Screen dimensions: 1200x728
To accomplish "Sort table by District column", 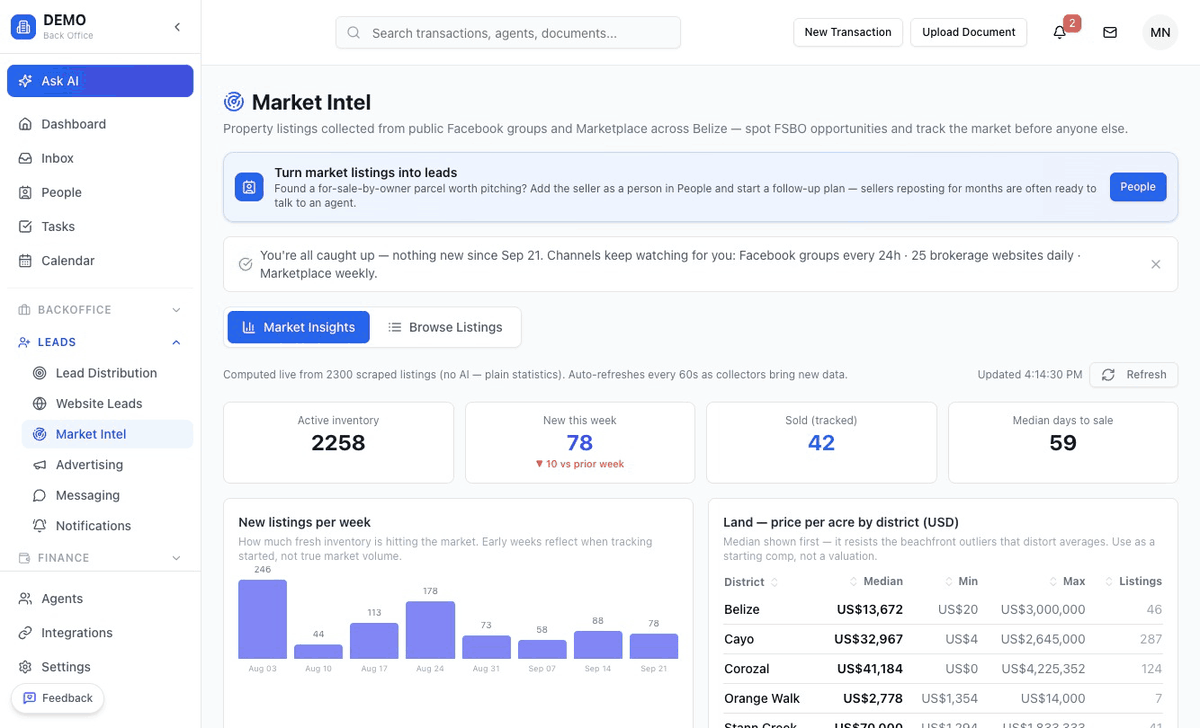I will tap(751, 582).
